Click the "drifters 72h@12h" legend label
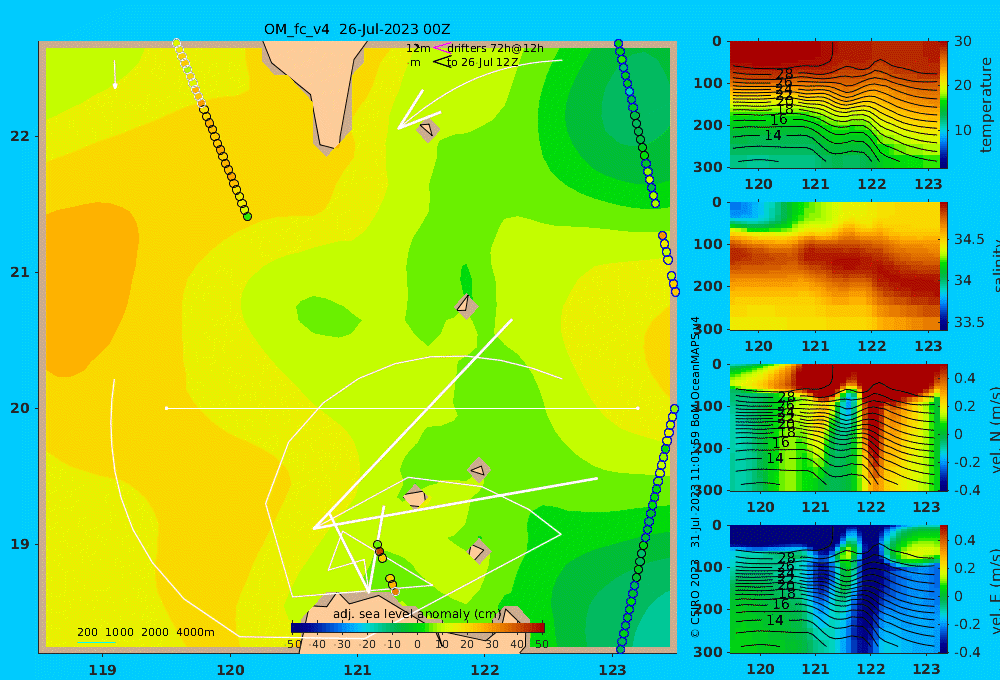The image size is (1000, 680). [495, 48]
